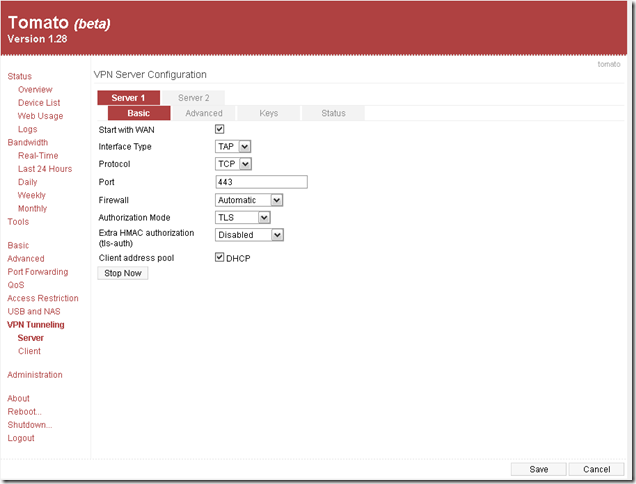Uncheck the DHCP client address pool checkbox

click(220, 257)
